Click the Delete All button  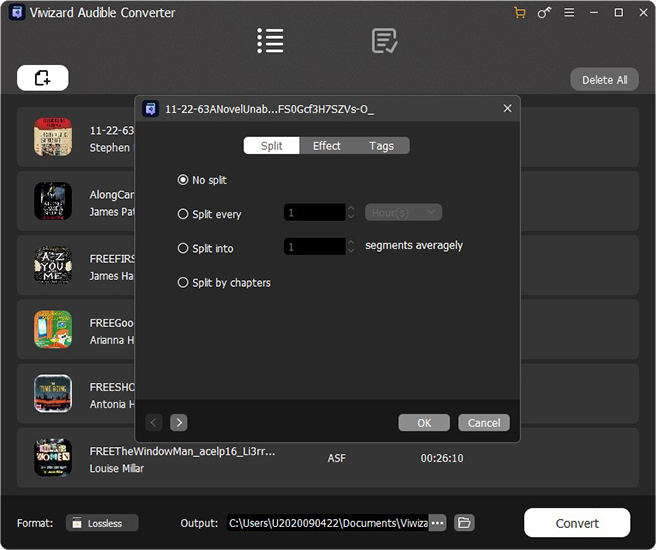605,79
